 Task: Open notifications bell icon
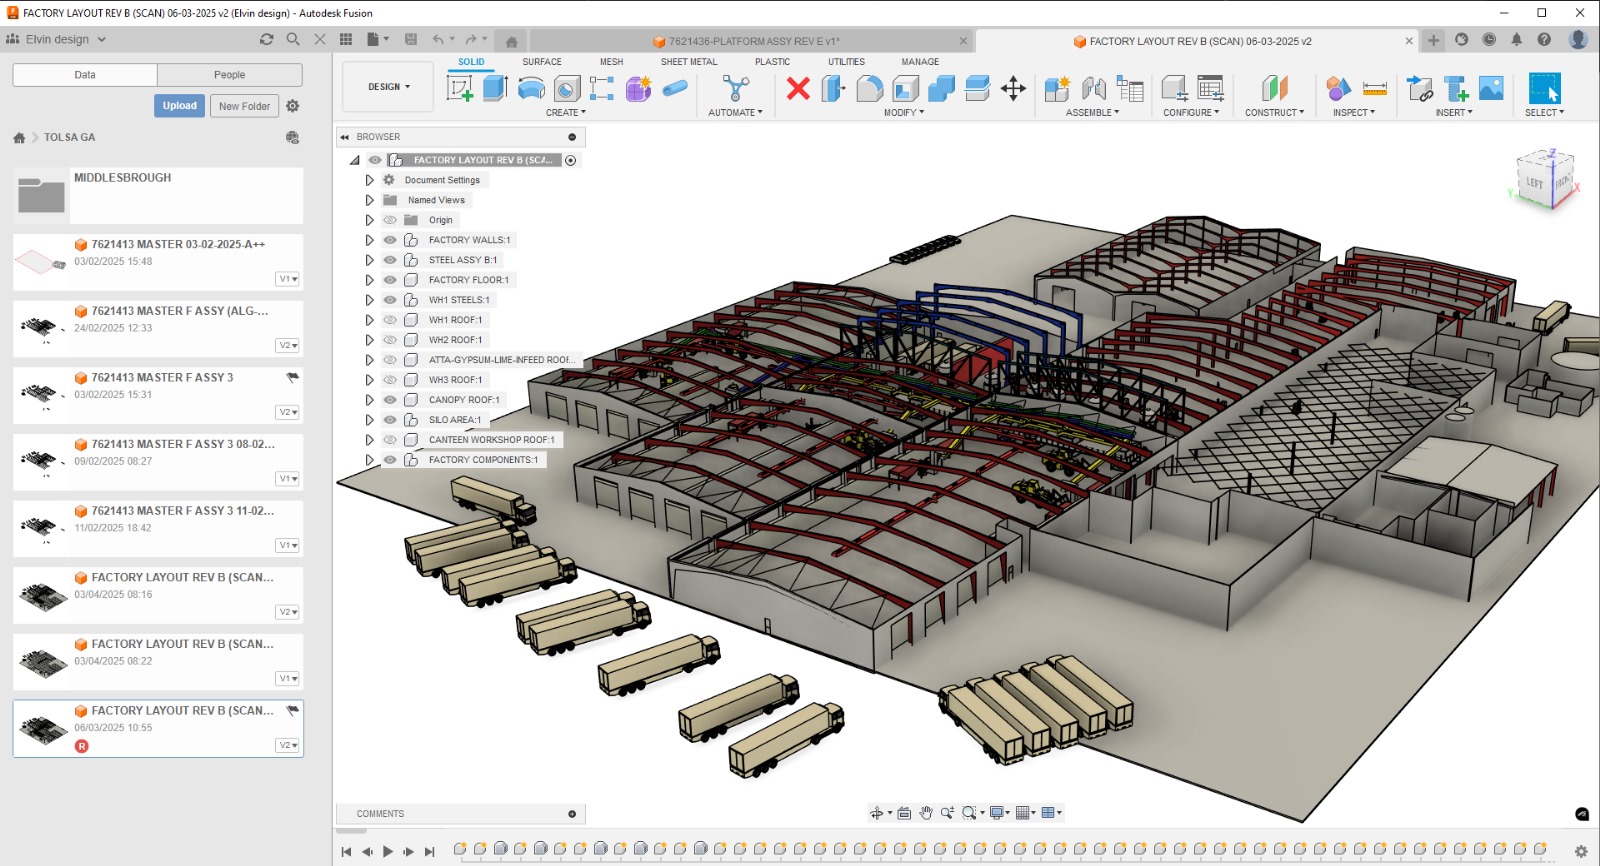1516,39
